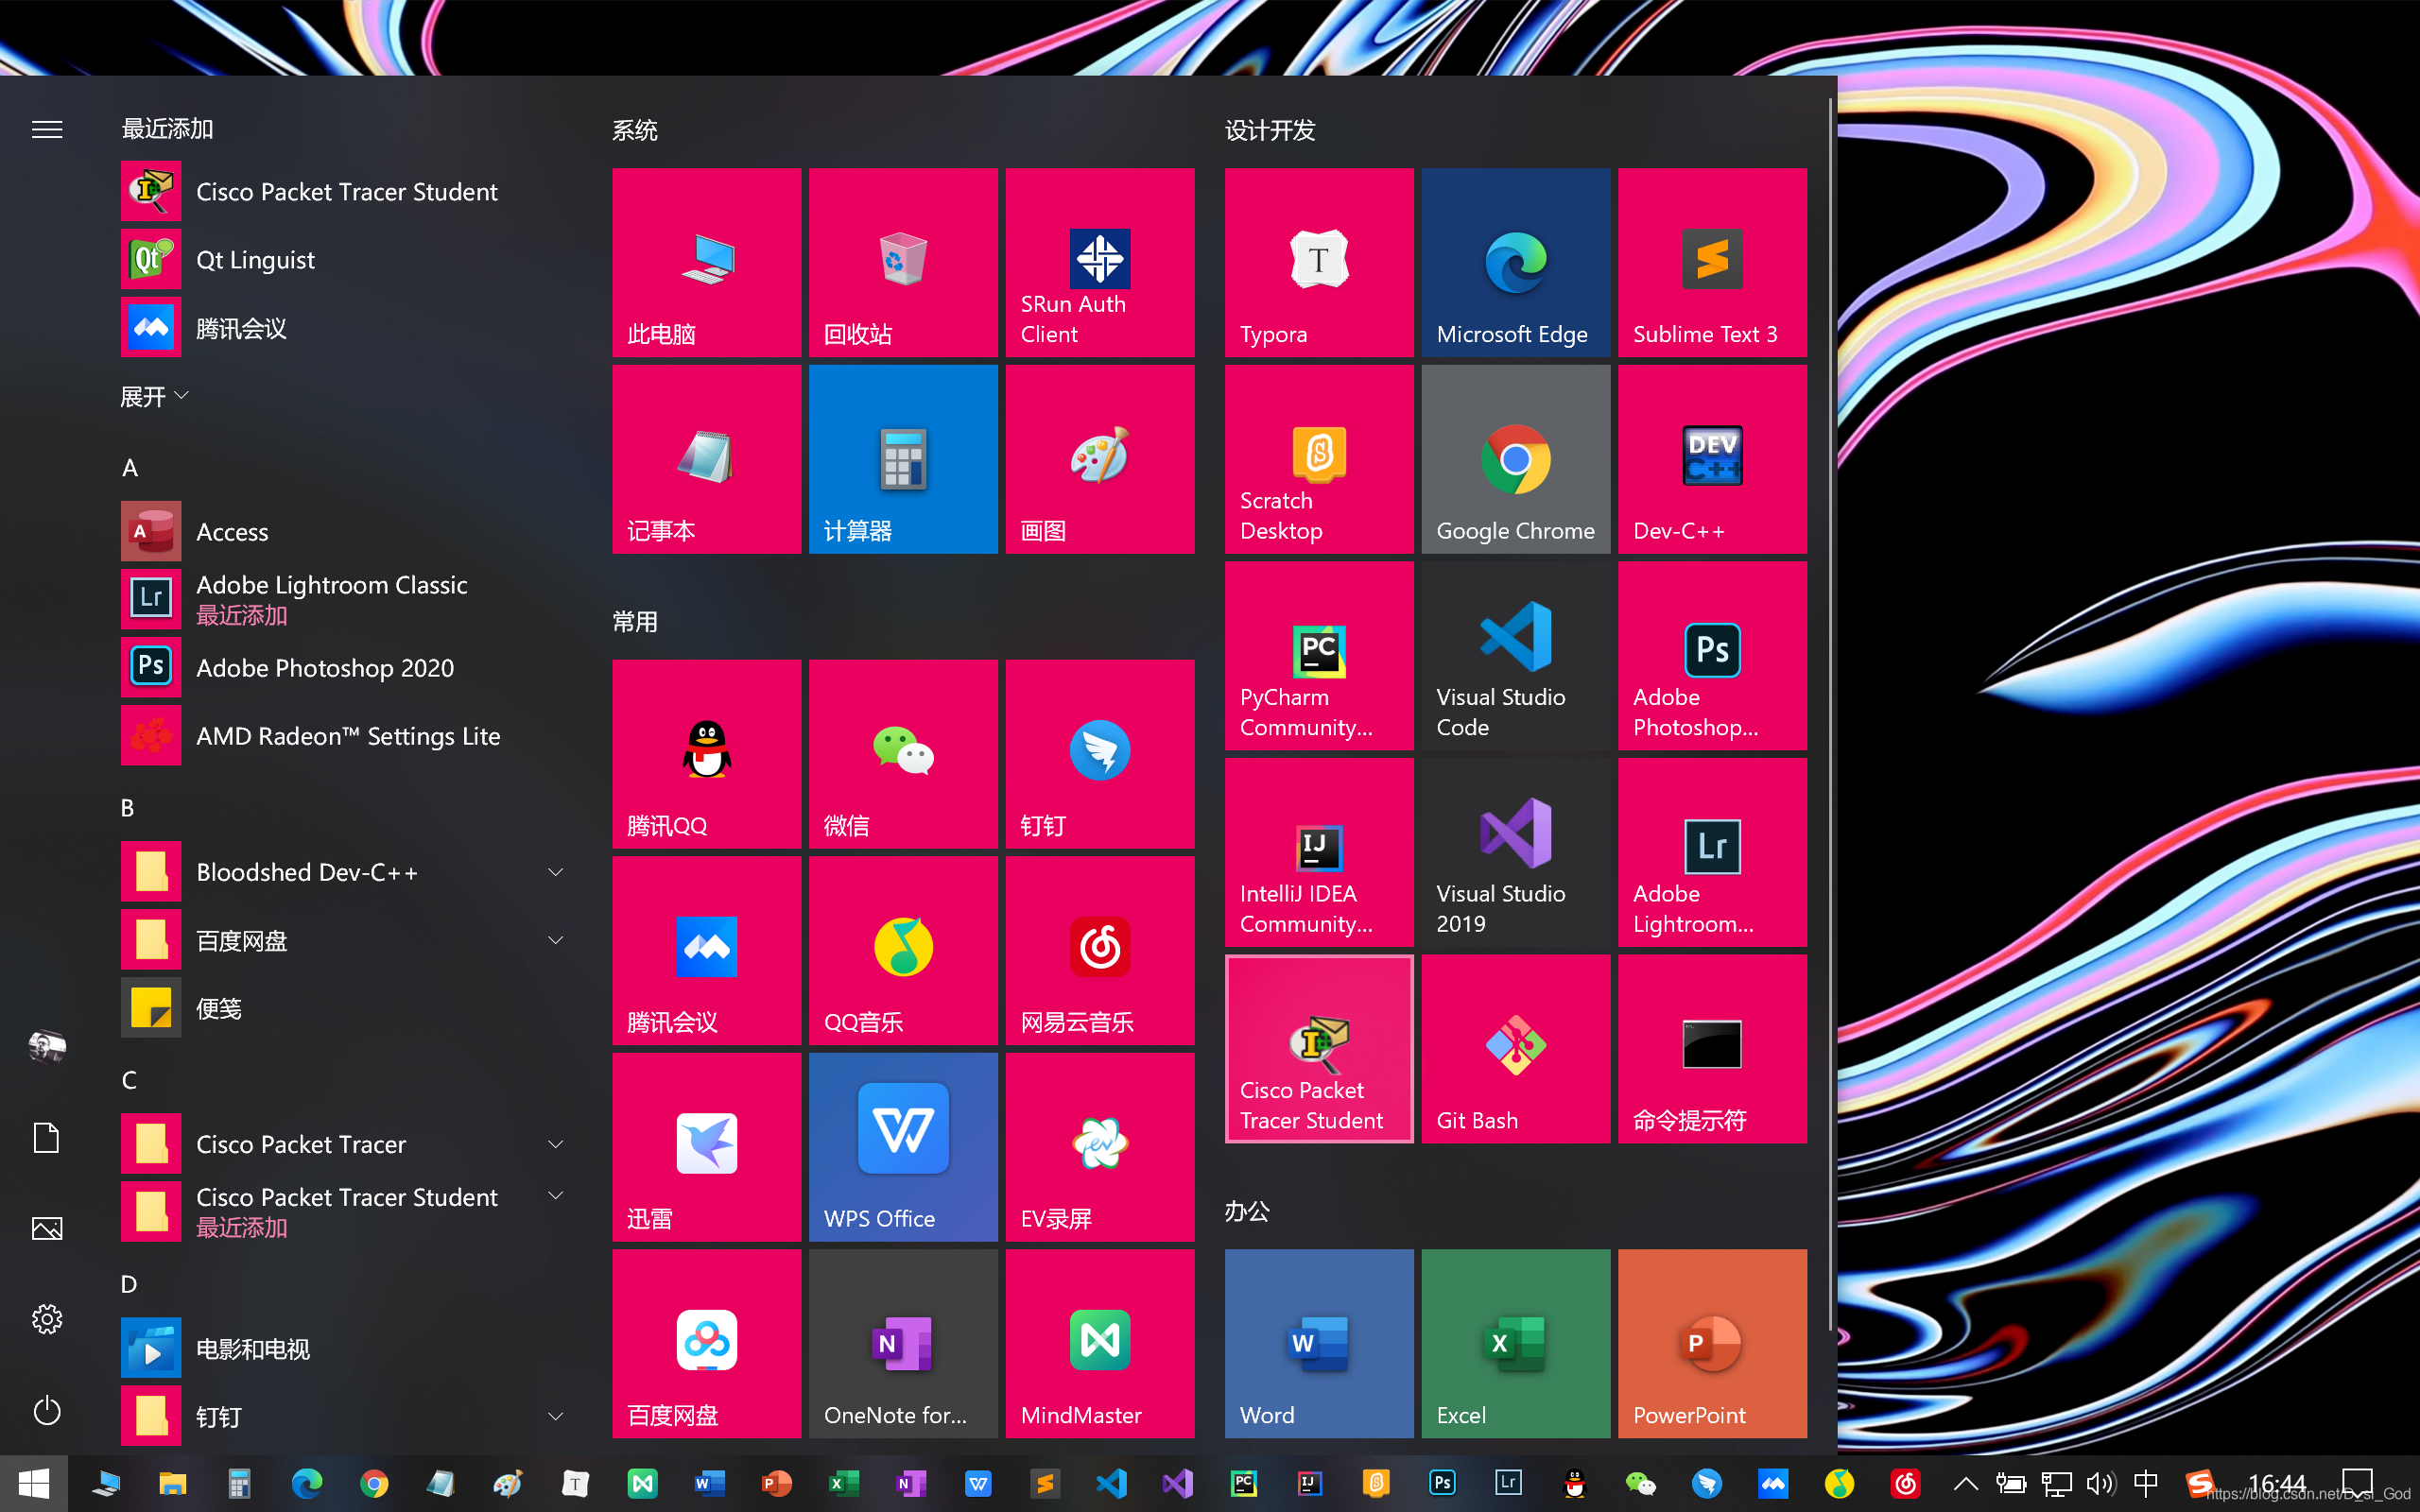
Task: Open the 微信 WeChat tile
Action: (x=902, y=753)
